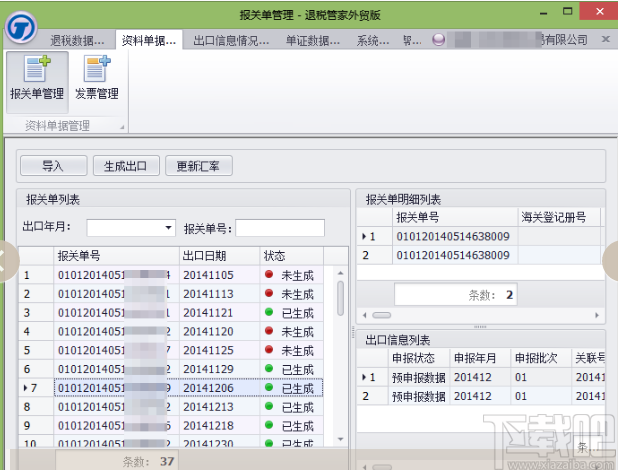Select row 2 dated 20141113
This screenshot has width=618, height=470.
pyautogui.click(x=171, y=294)
